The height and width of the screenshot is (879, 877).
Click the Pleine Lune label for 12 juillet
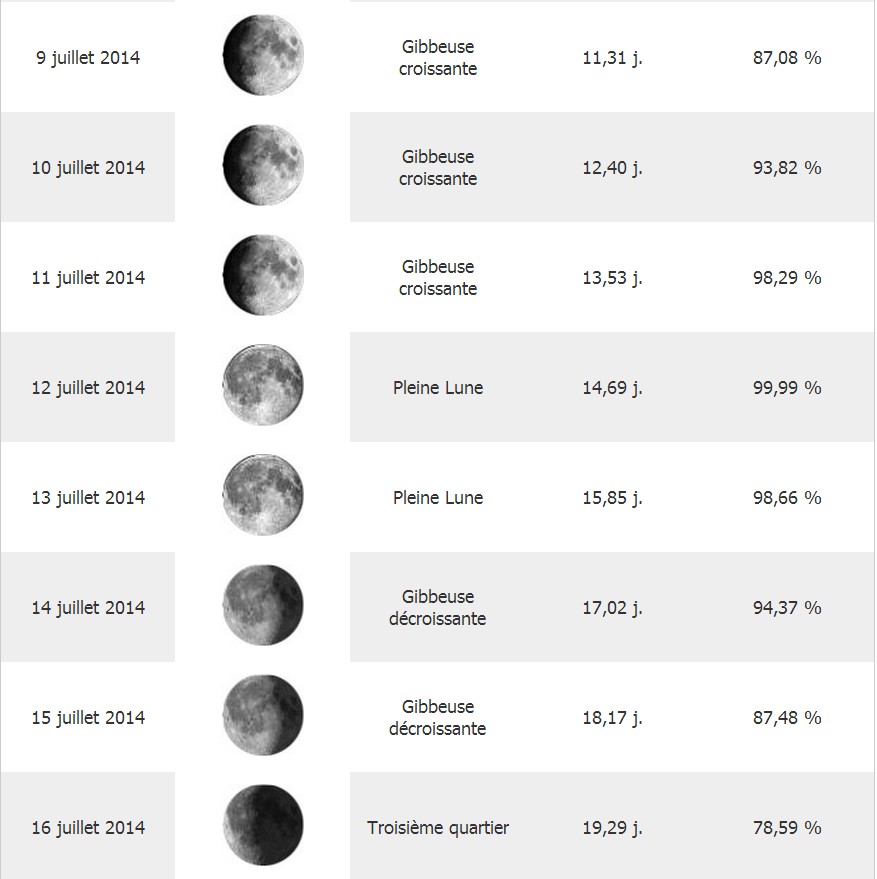coord(438,387)
